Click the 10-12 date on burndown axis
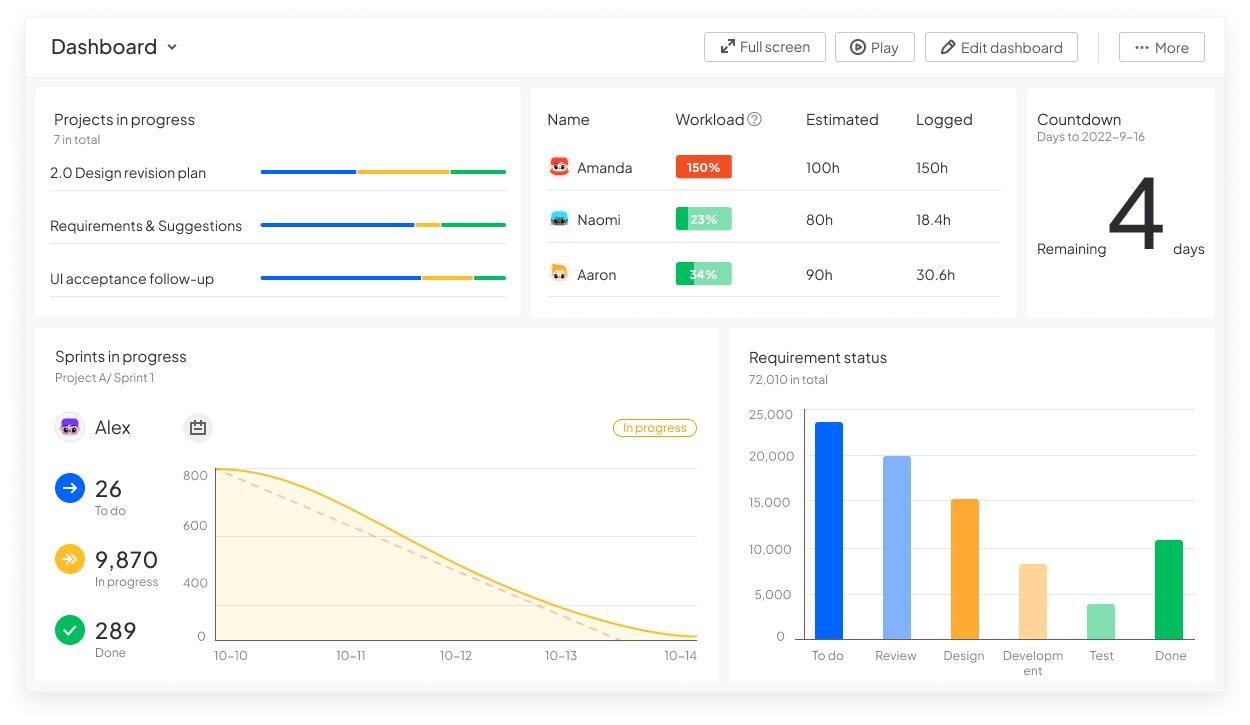This screenshot has height=725, width=1250. tap(456, 656)
